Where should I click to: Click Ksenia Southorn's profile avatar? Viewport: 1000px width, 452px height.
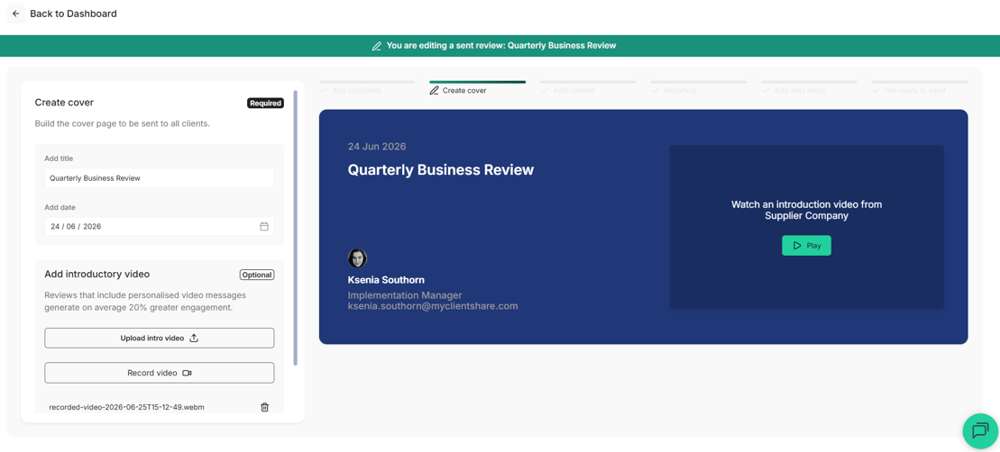[357, 258]
